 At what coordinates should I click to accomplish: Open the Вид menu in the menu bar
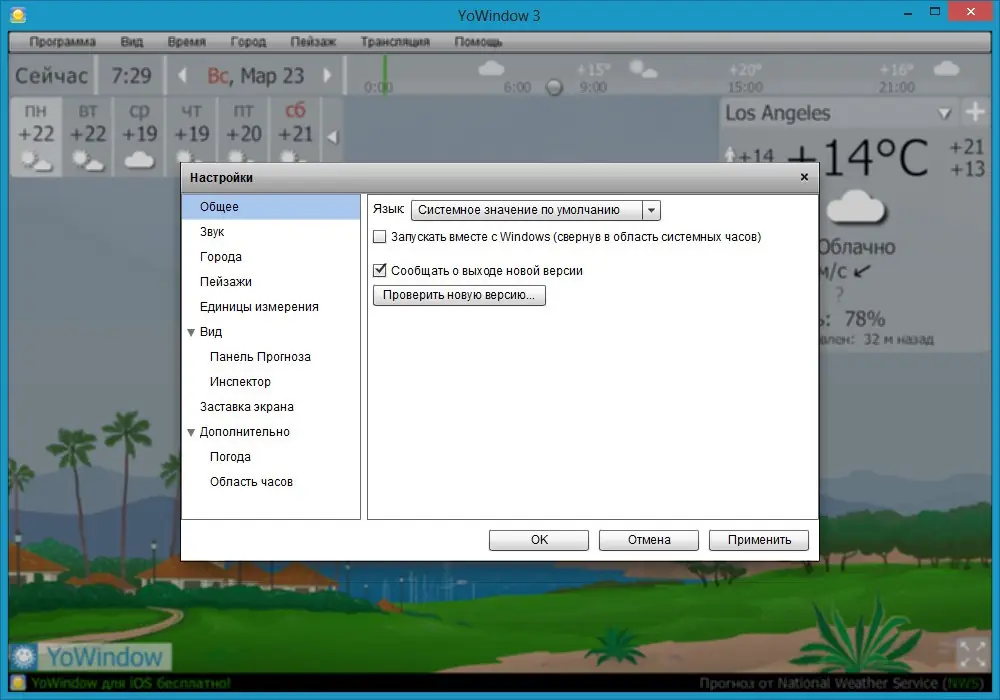click(x=131, y=41)
